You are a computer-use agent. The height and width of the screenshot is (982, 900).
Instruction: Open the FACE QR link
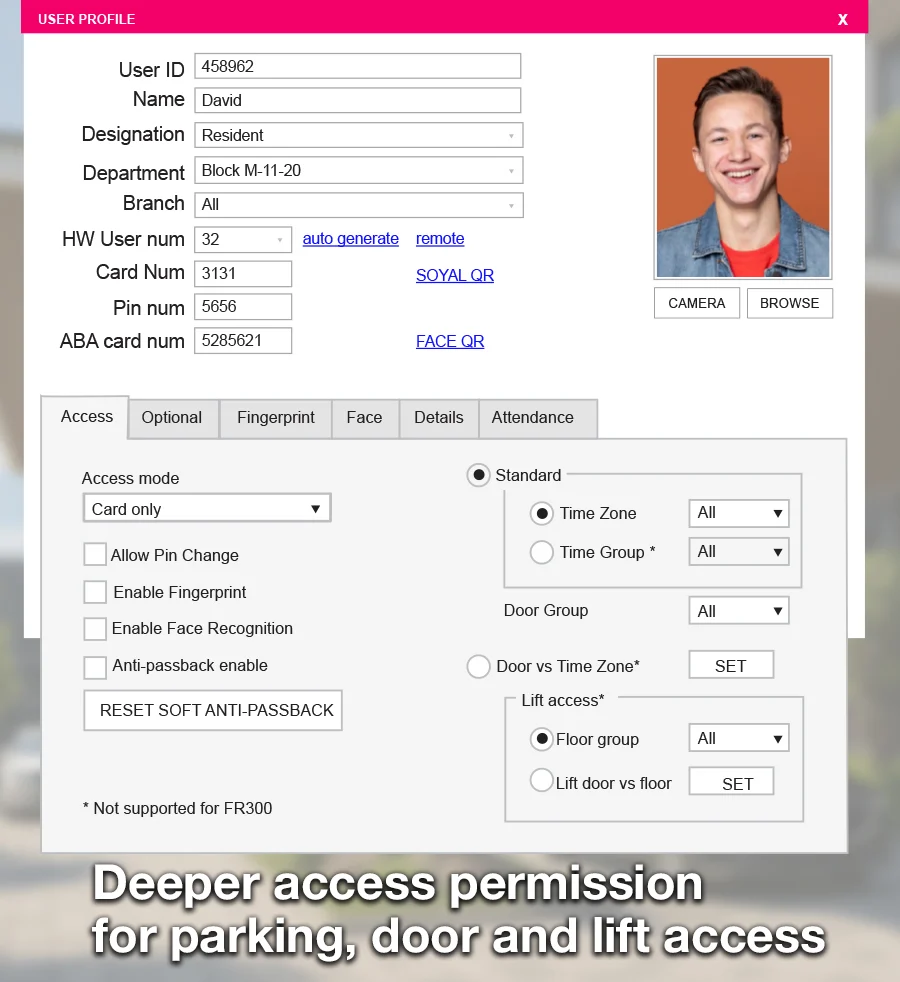click(x=450, y=341)
